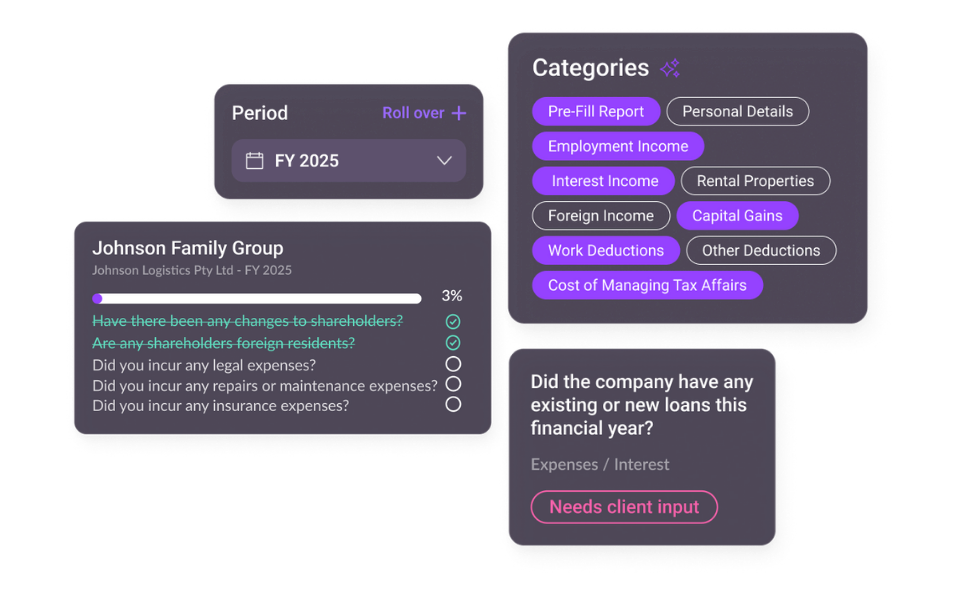Select the radio for legal expenses question
This screenshot has width=960, height=600.
point(453,364)
